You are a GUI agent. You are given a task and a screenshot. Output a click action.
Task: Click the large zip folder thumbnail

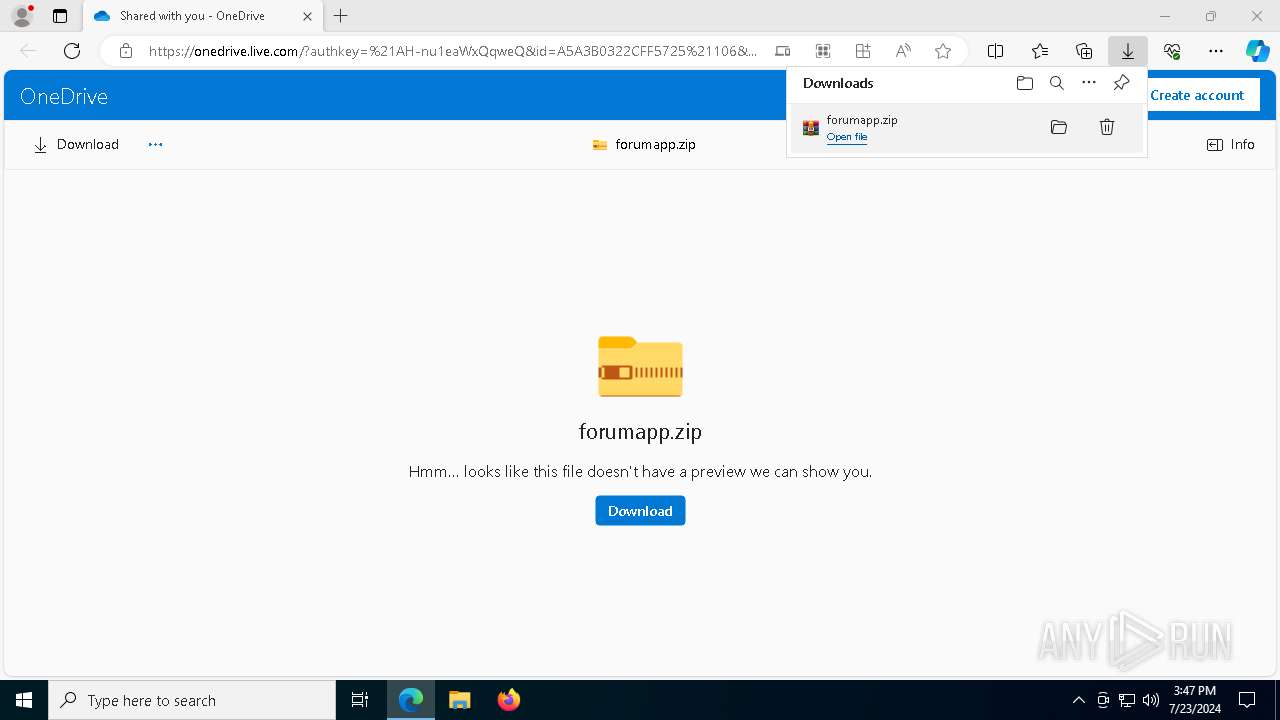pyautogui.click(x=640, y=367)
